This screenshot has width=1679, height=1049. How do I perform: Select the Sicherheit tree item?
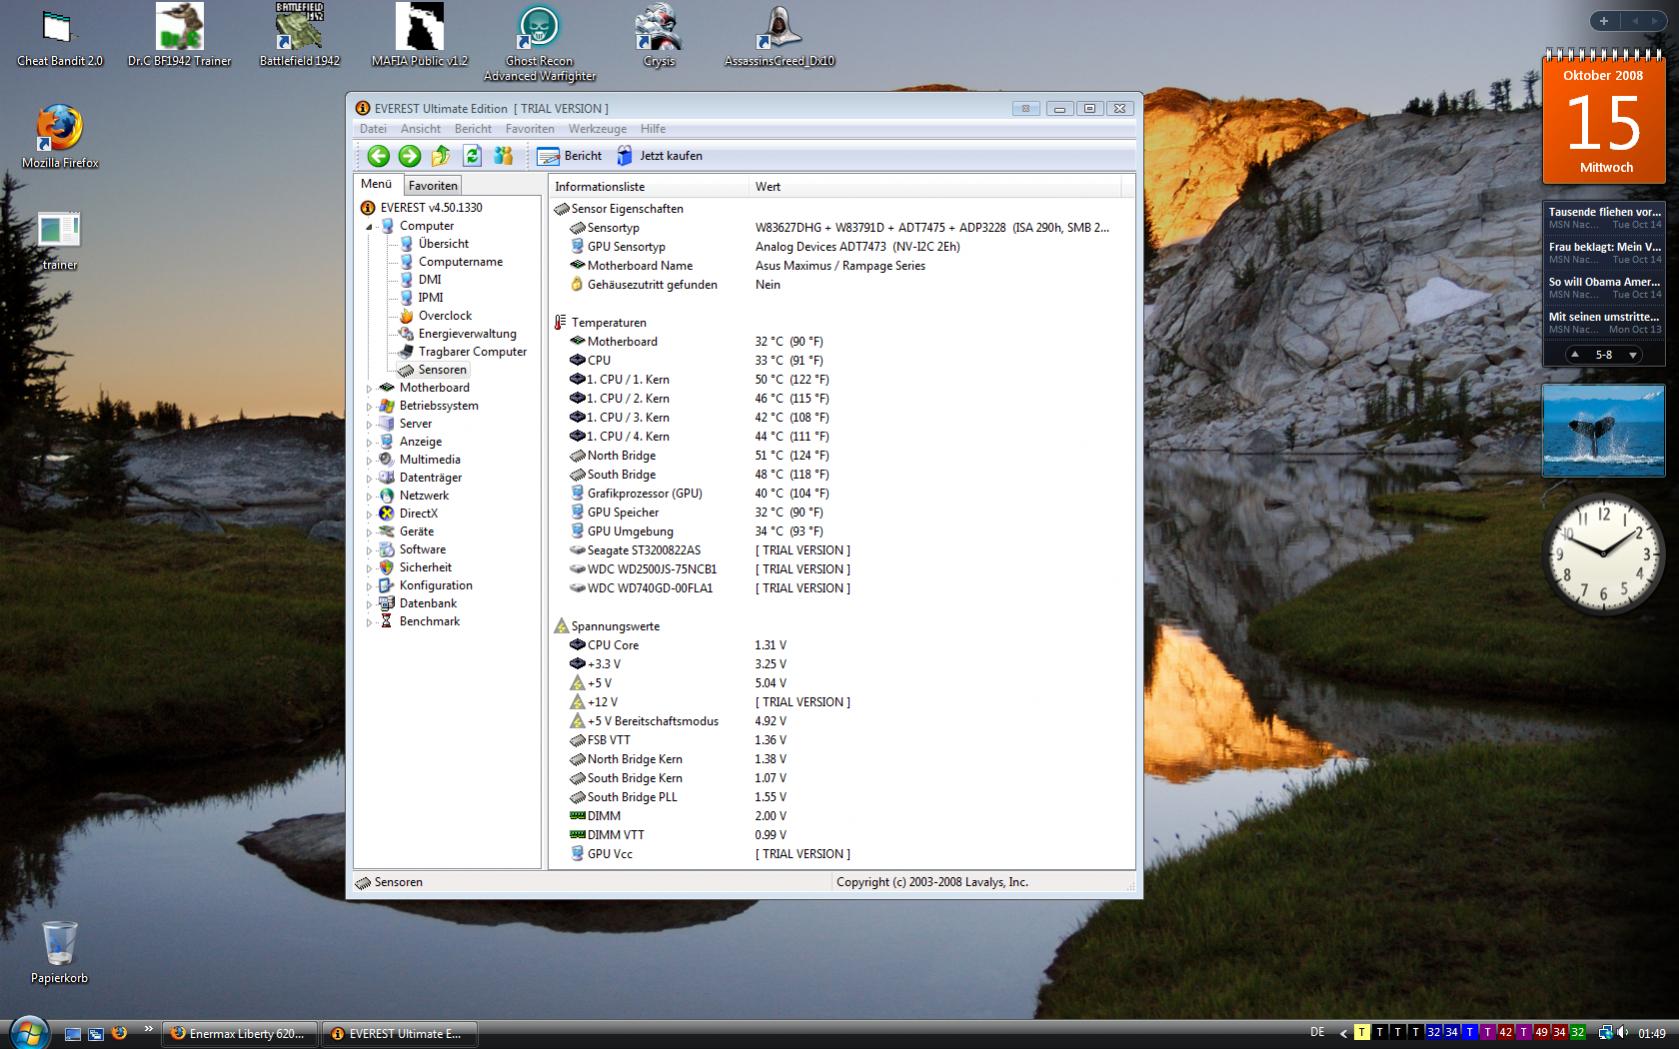(425, 568)
